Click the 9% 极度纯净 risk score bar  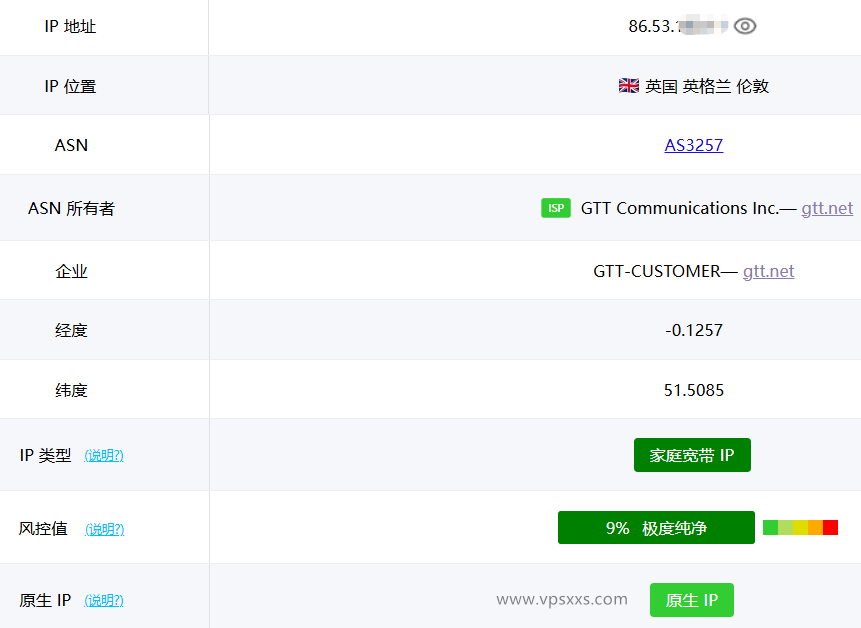(x=656, y=527)
